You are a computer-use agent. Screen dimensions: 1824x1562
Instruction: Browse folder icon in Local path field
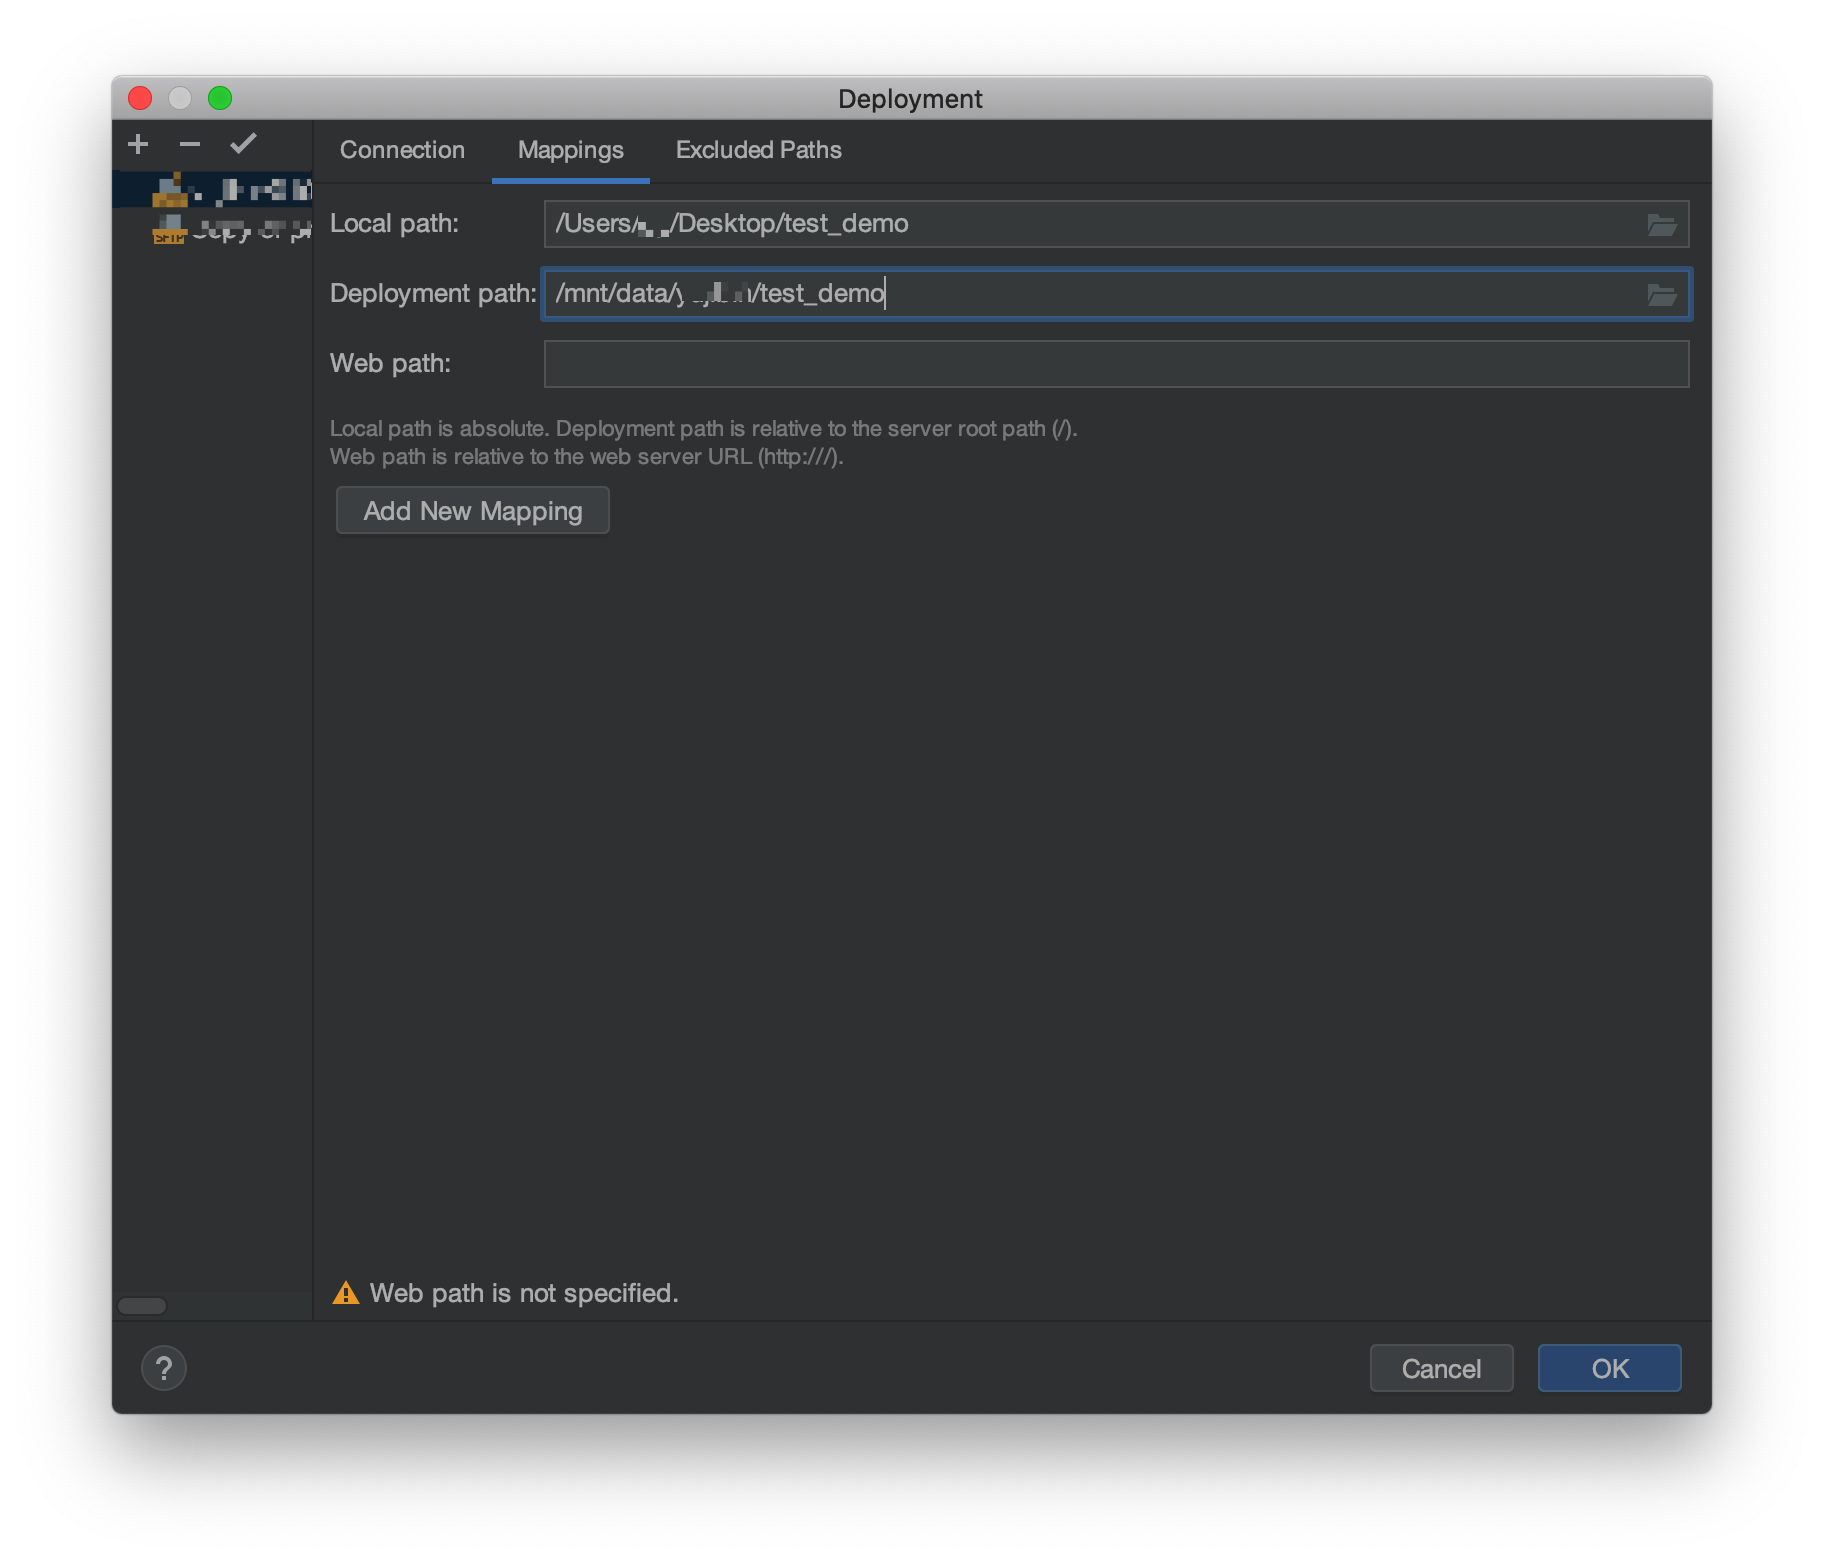(1661, 224)
